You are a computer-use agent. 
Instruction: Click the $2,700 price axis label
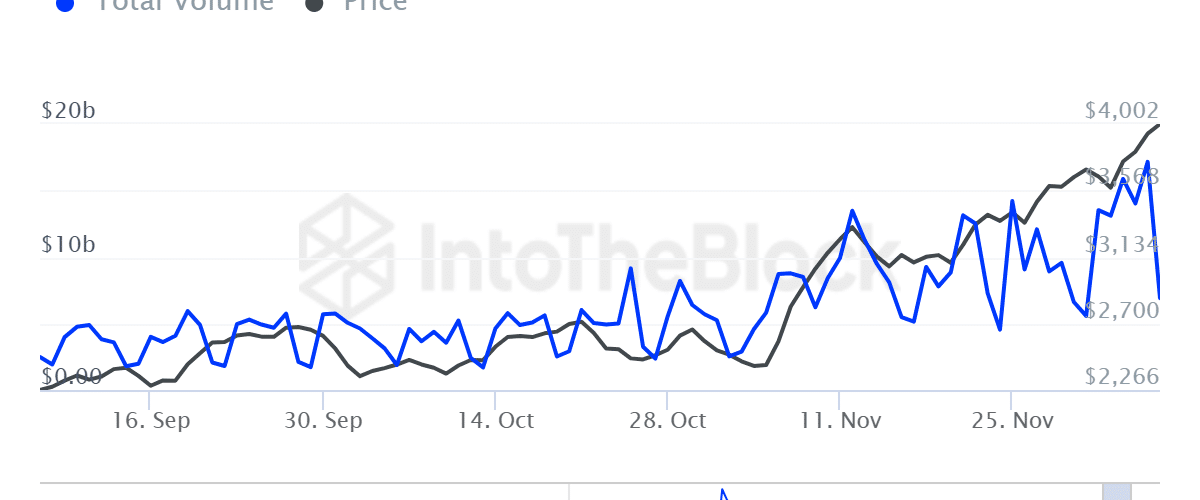point(1122,311)
